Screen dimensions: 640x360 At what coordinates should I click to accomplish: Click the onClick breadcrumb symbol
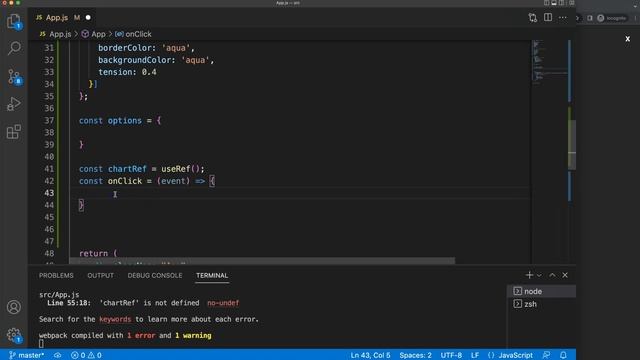point(133,34)
